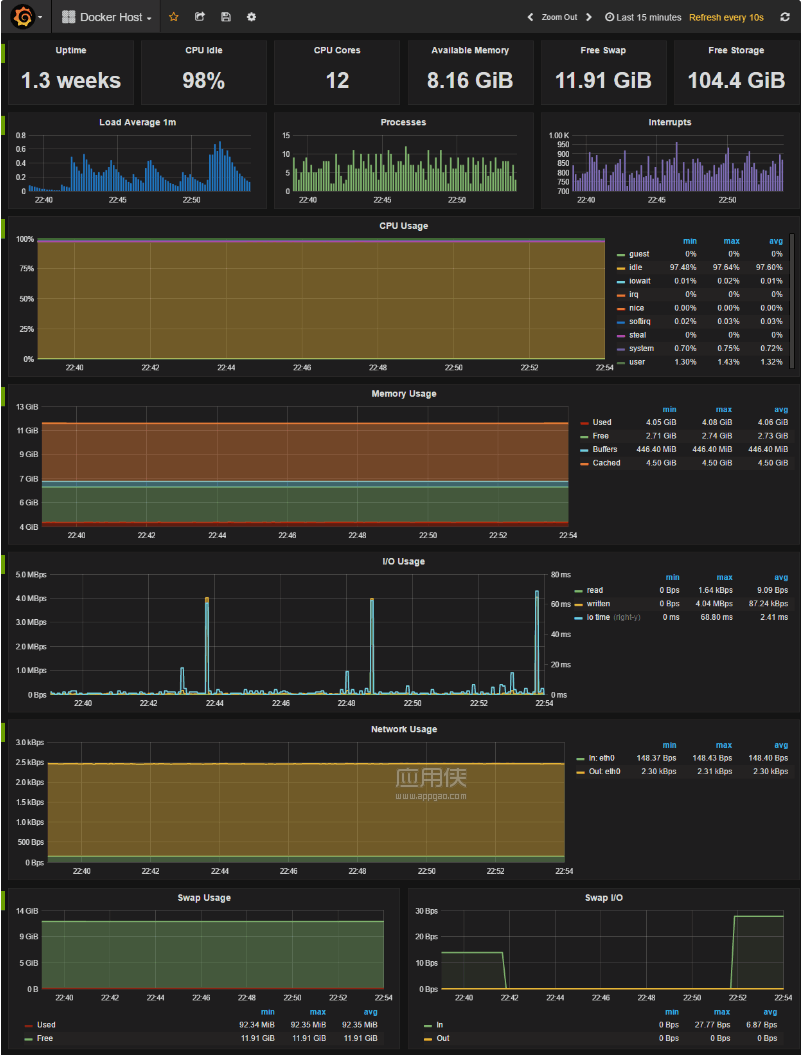Viewport: 802px width, 1055px height.
Task: Open the Last 15 minutes time picker
Action: pos(643,17)
